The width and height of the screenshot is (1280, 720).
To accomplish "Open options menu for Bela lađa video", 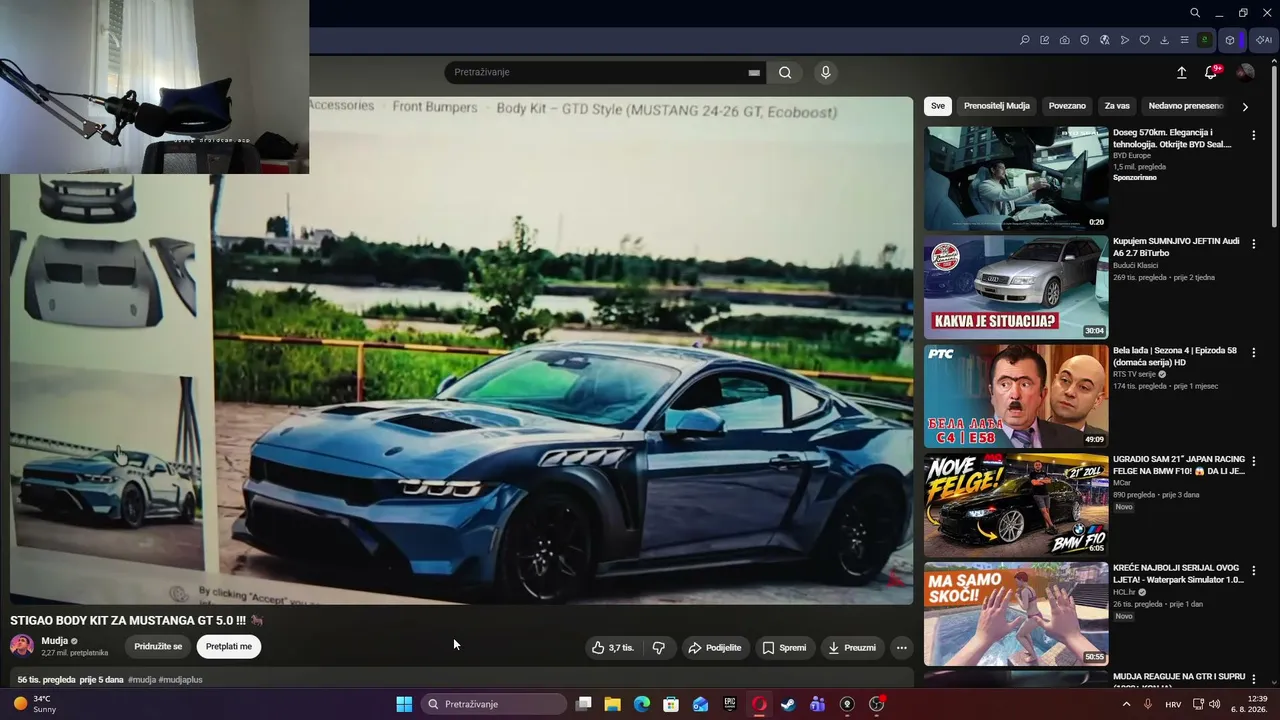I will tap(1253, 353).
